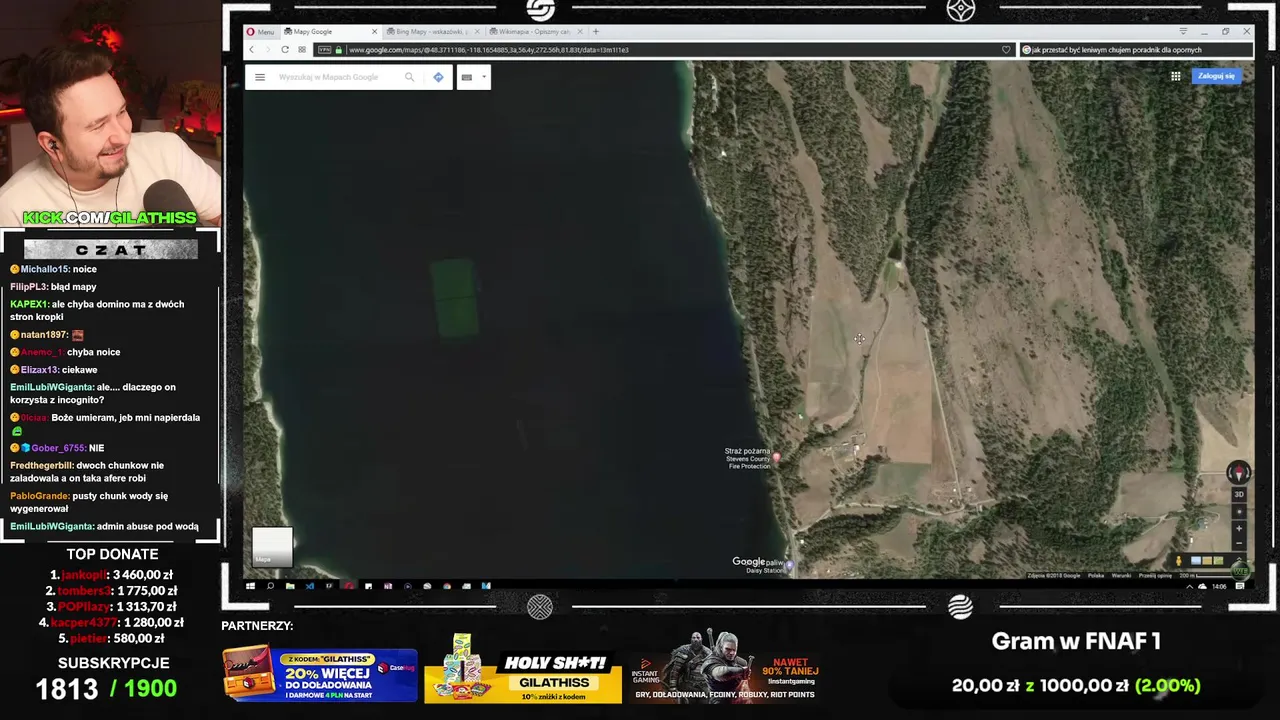
Task: Click the Straż pożarna map pin
Action: (x=776, y=458)
